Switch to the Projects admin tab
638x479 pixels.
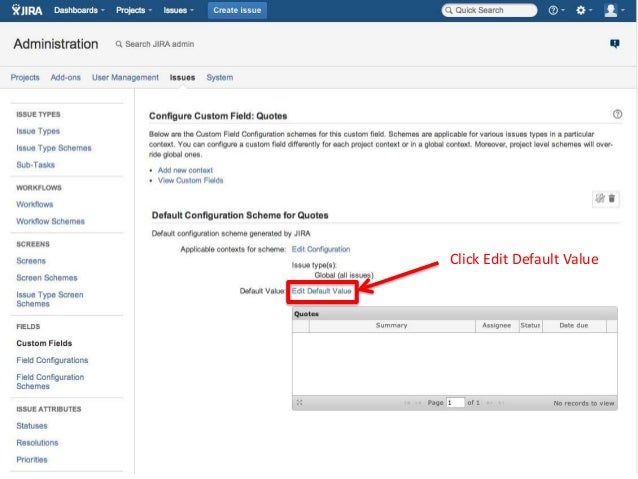point(25,77)
